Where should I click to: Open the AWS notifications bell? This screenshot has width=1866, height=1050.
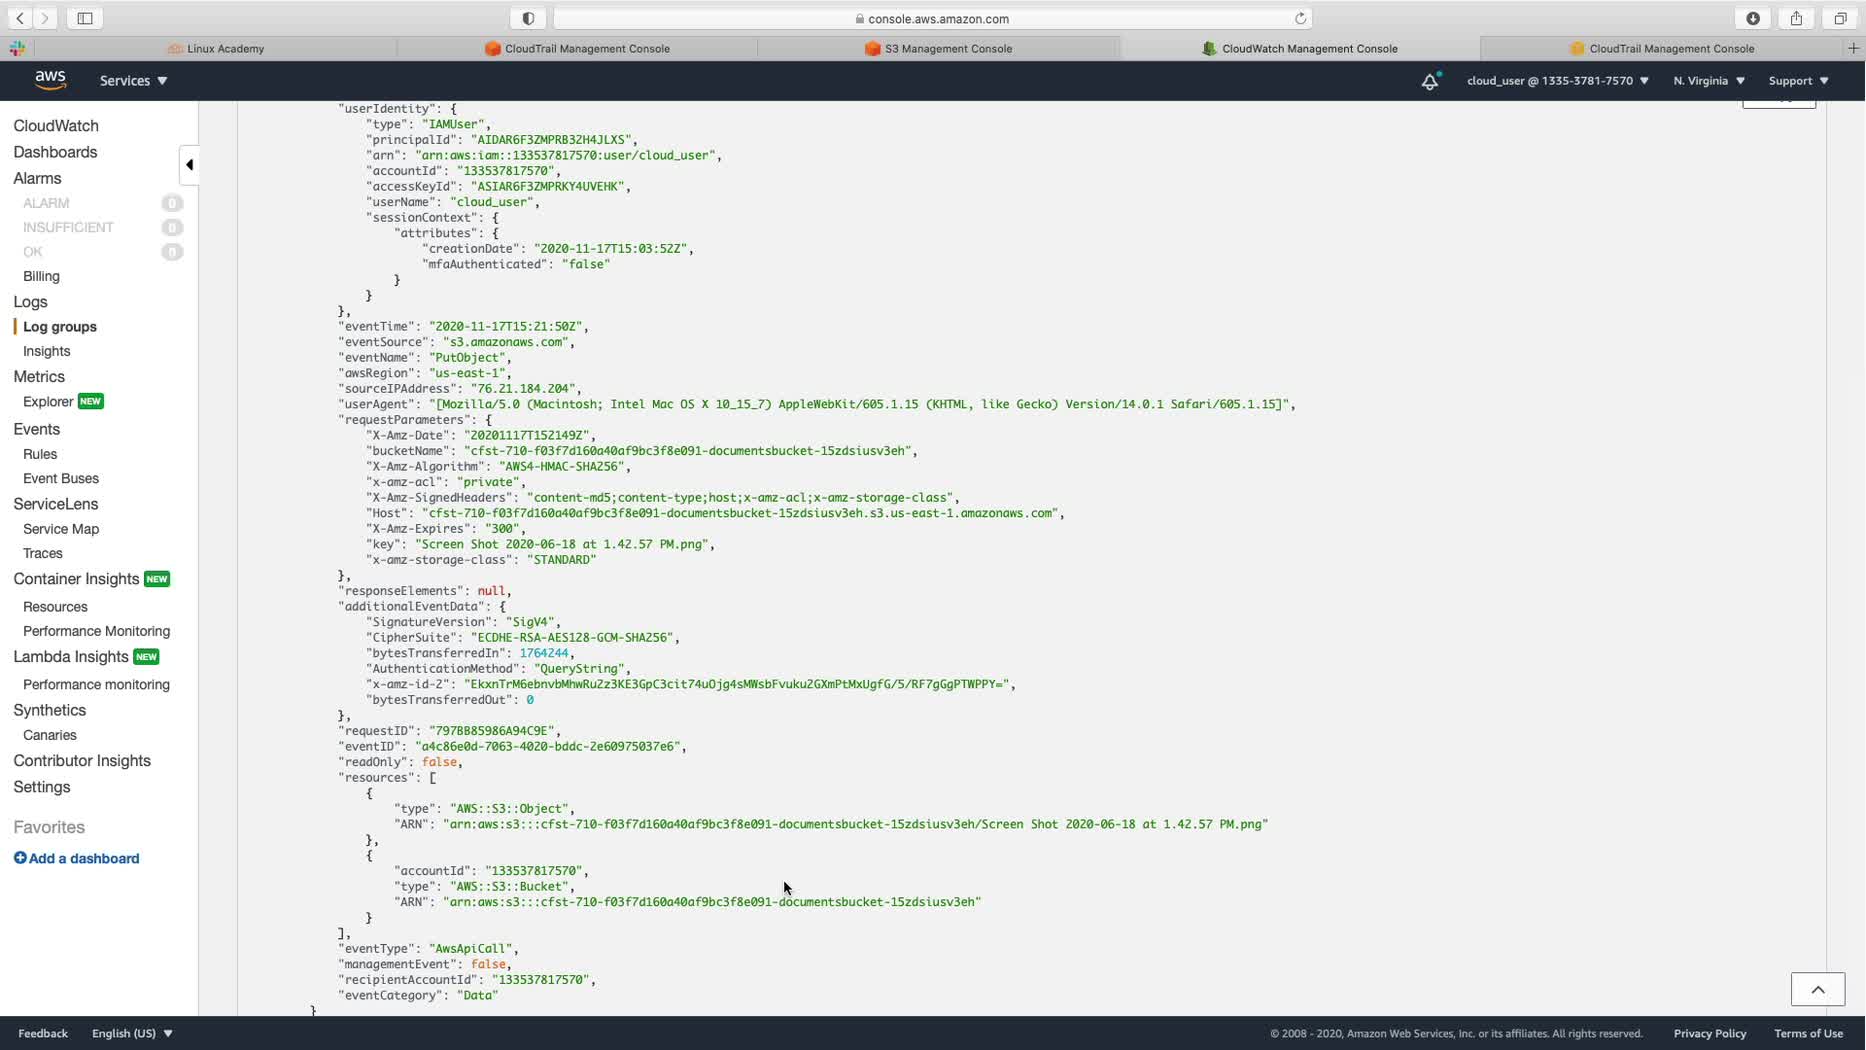(x=1430, y=81)
